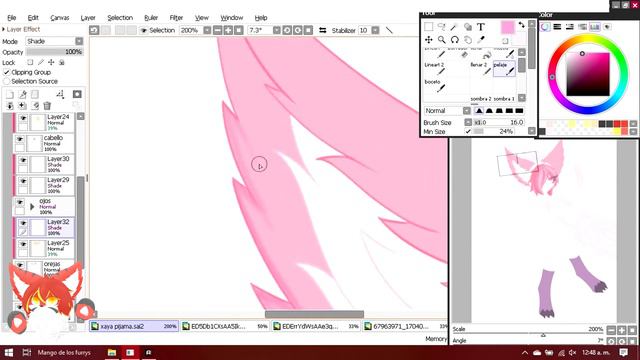Hide the Layer29 layer
The image size is (640, 360).
click(23, 181)
